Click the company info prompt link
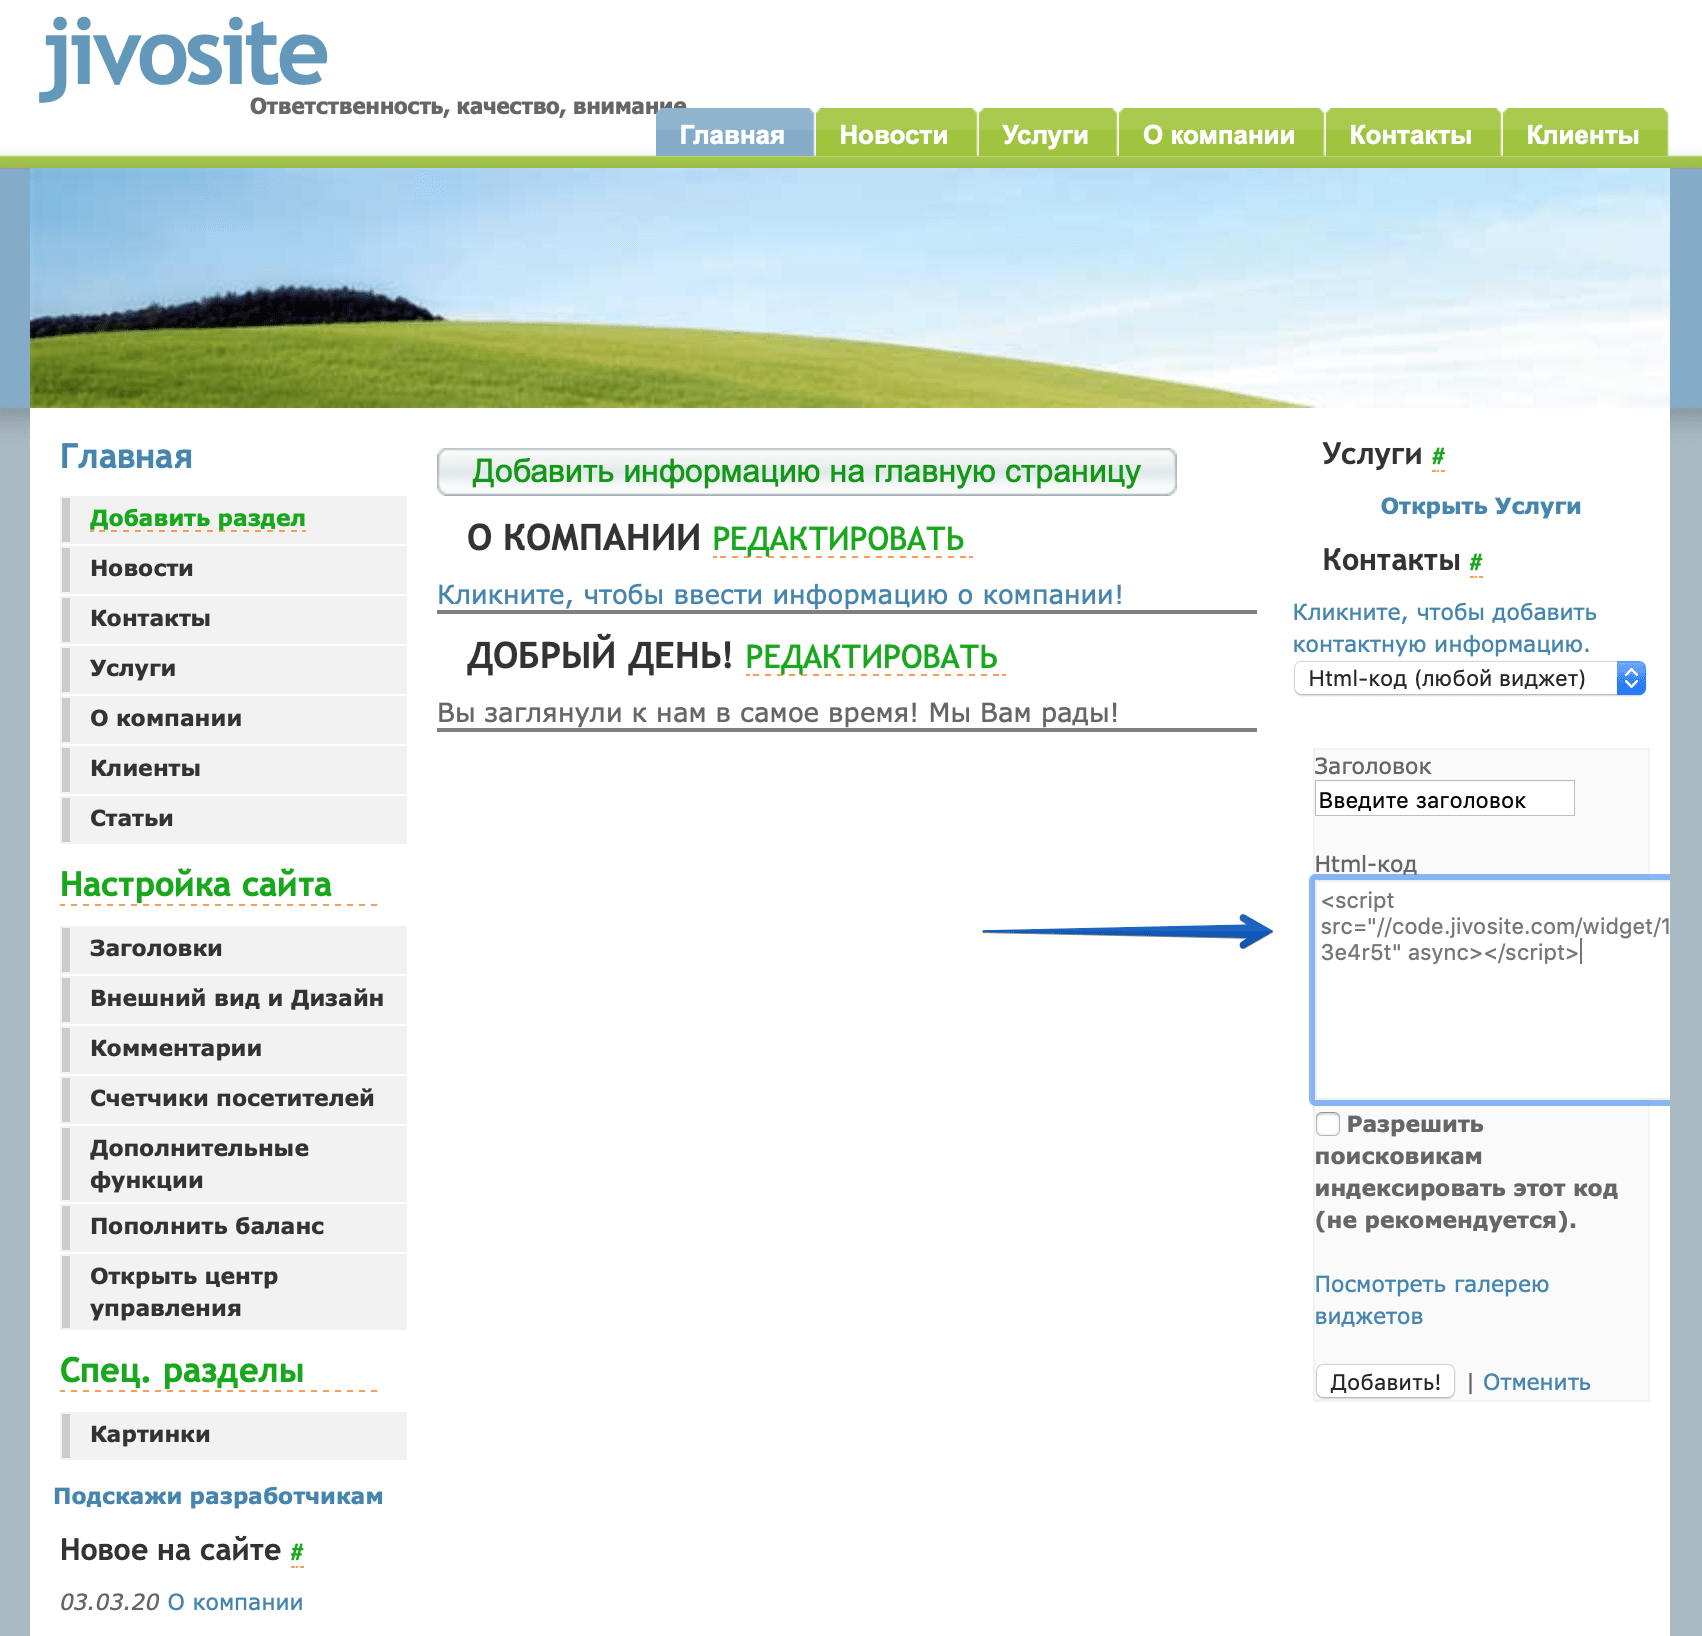Image resolution: width=1702 pixels, height=1636 pixels. [x=780, y=595]
